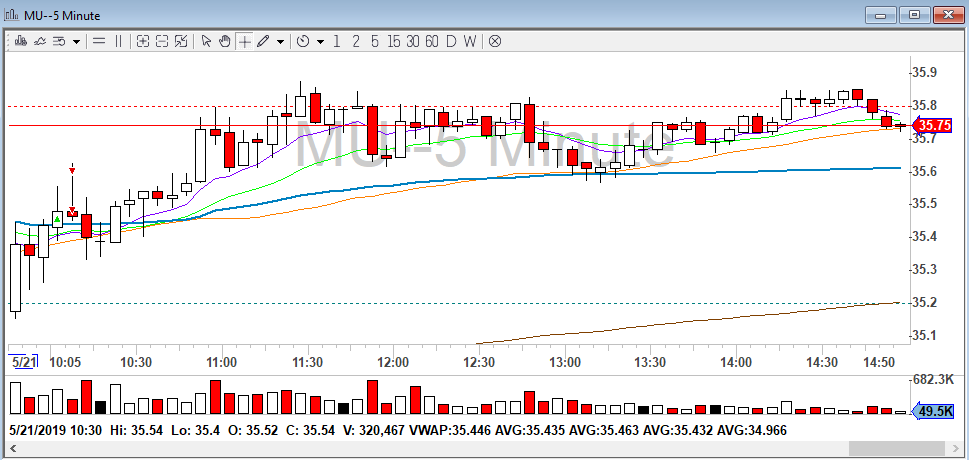Click the left scroll arrow
Screen dimensions: 969x460
click(12, 448)
